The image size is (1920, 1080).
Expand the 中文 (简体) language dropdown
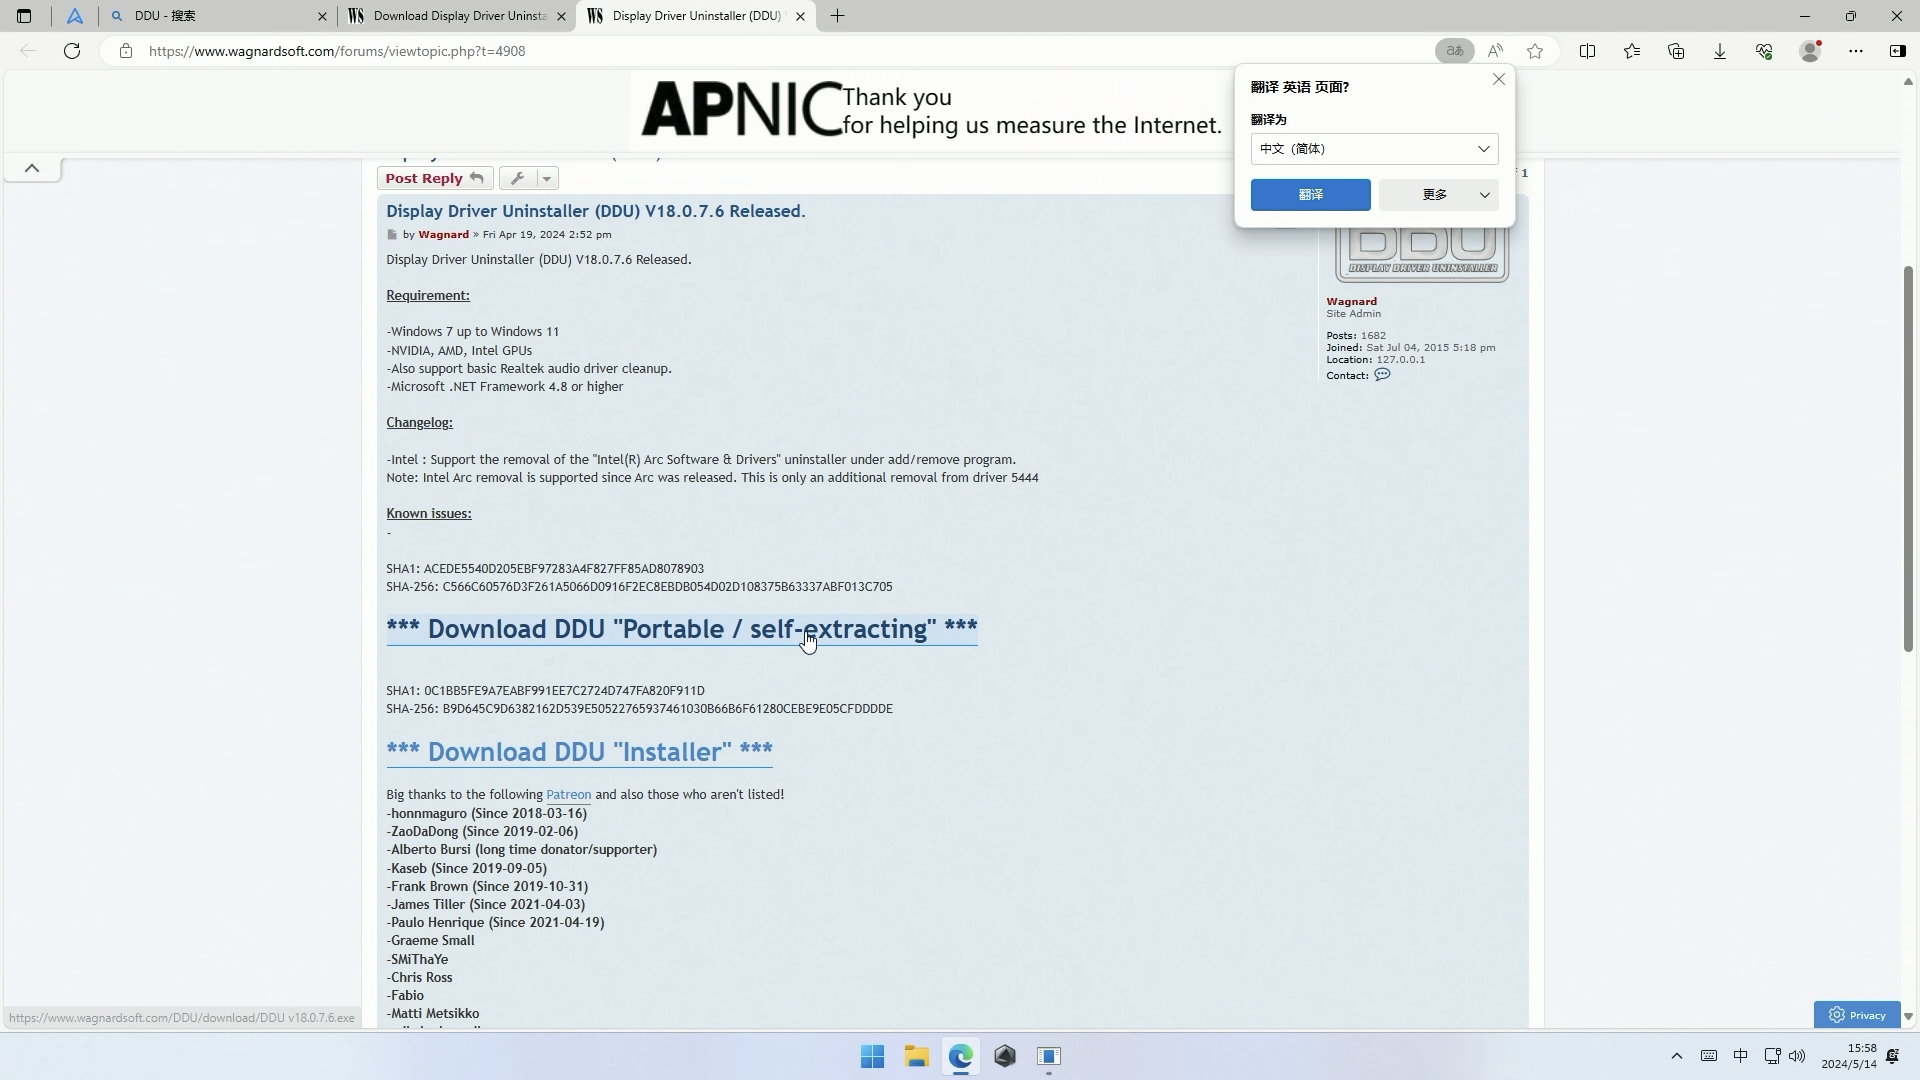1373,149
